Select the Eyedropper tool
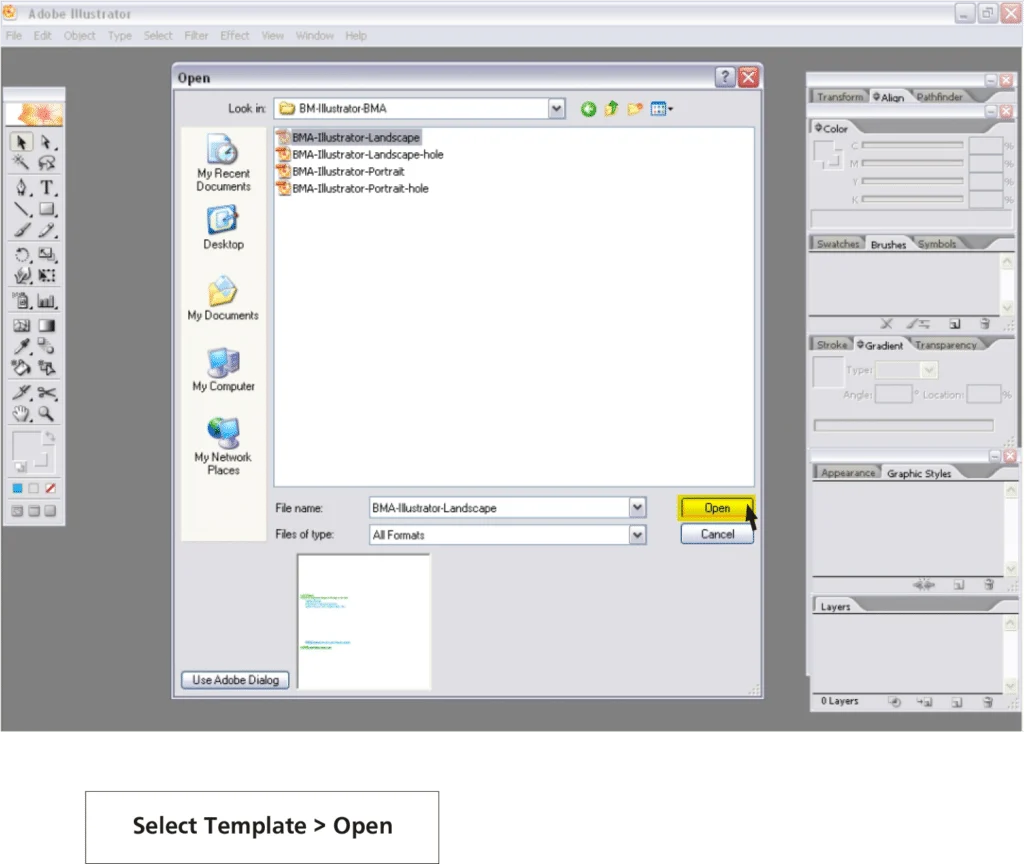 (21, 346)
